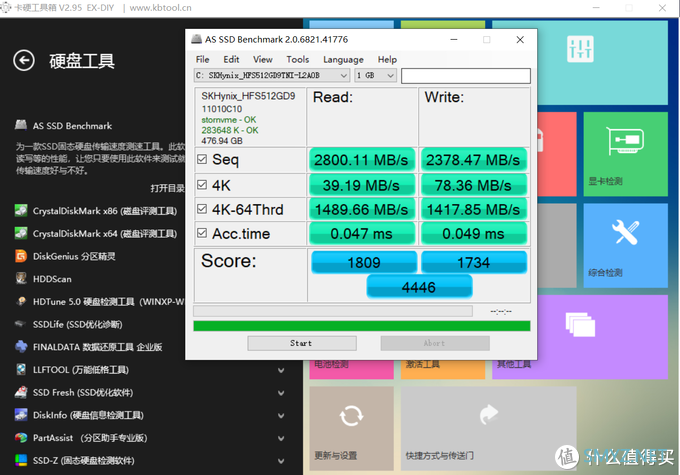This screenshot has height=475, width=680.
Task: Click the AS SSD Benchmark window title icon
Action: point(196,39)
